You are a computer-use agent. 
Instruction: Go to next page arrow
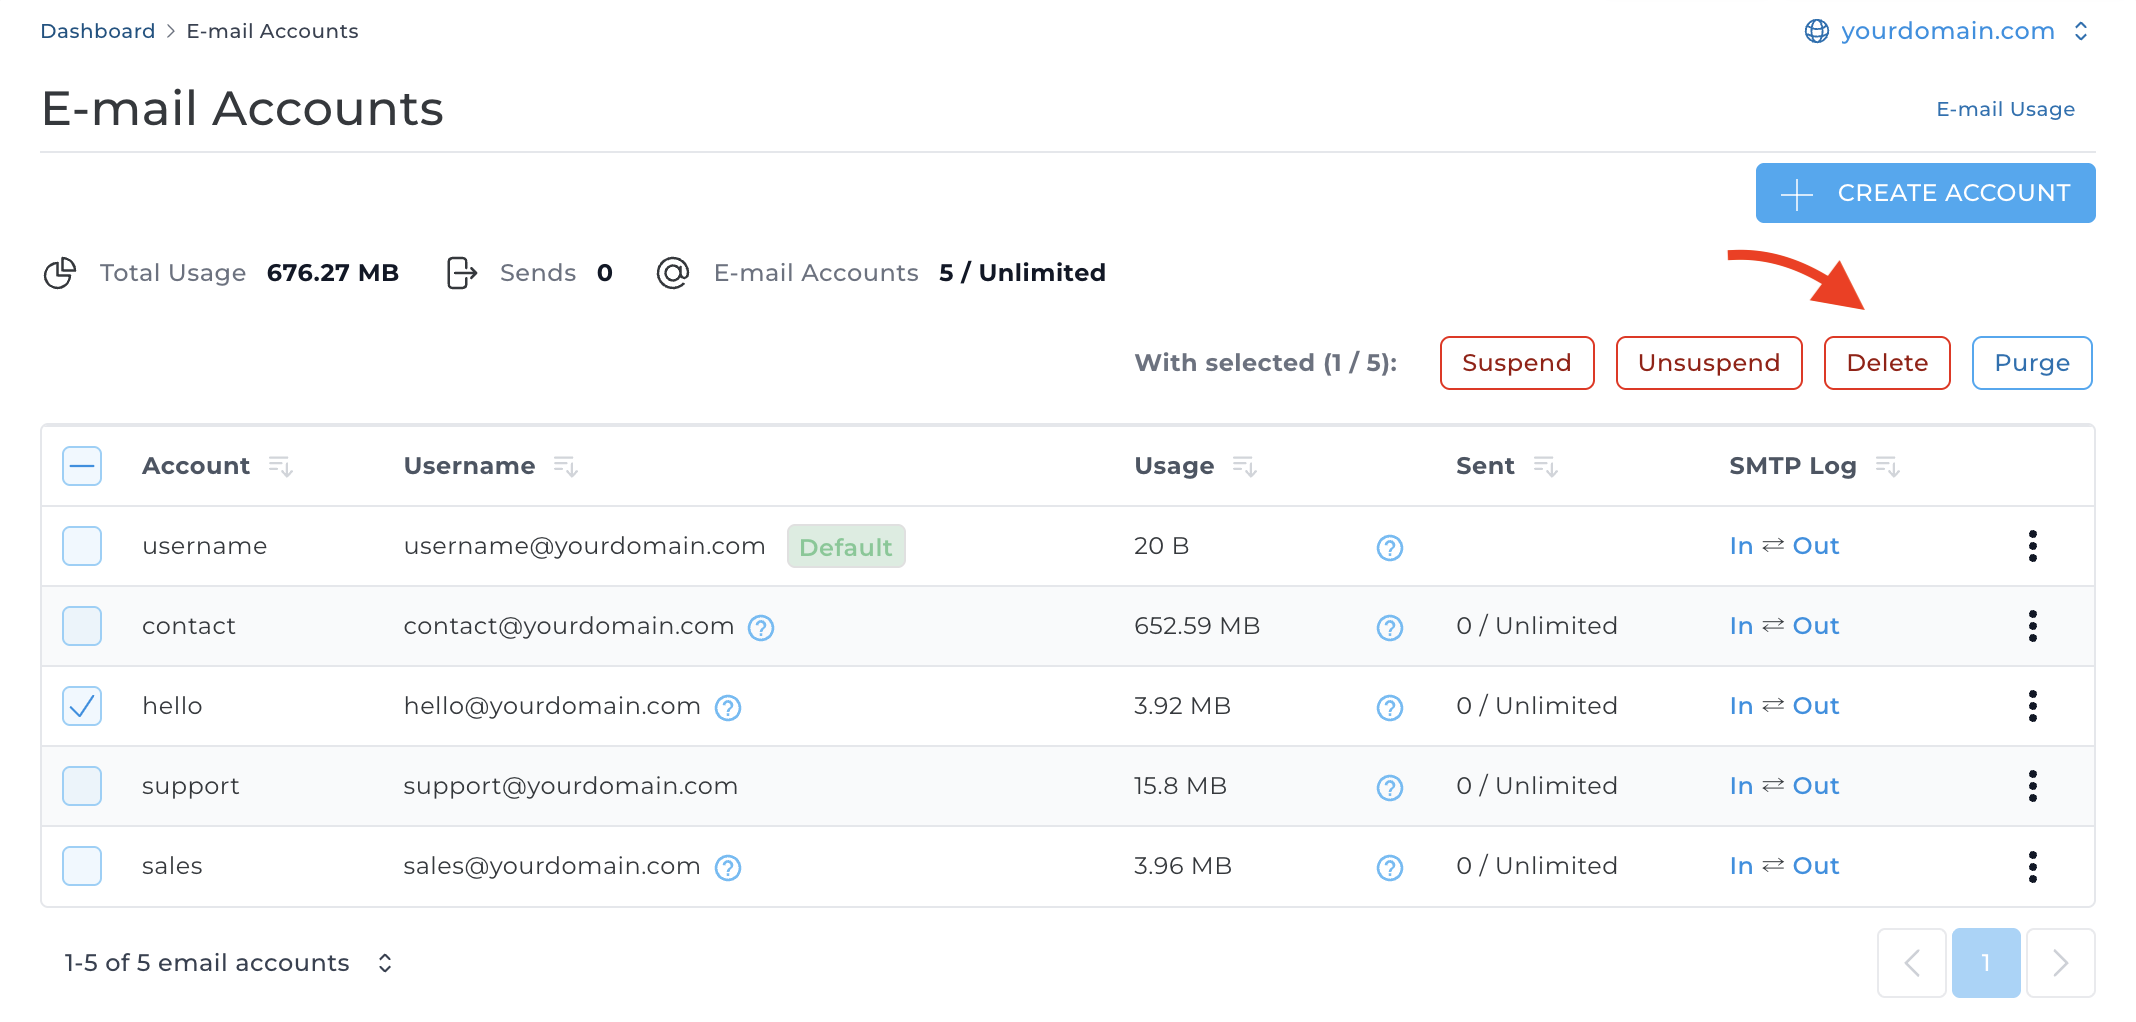[2060, 963]
